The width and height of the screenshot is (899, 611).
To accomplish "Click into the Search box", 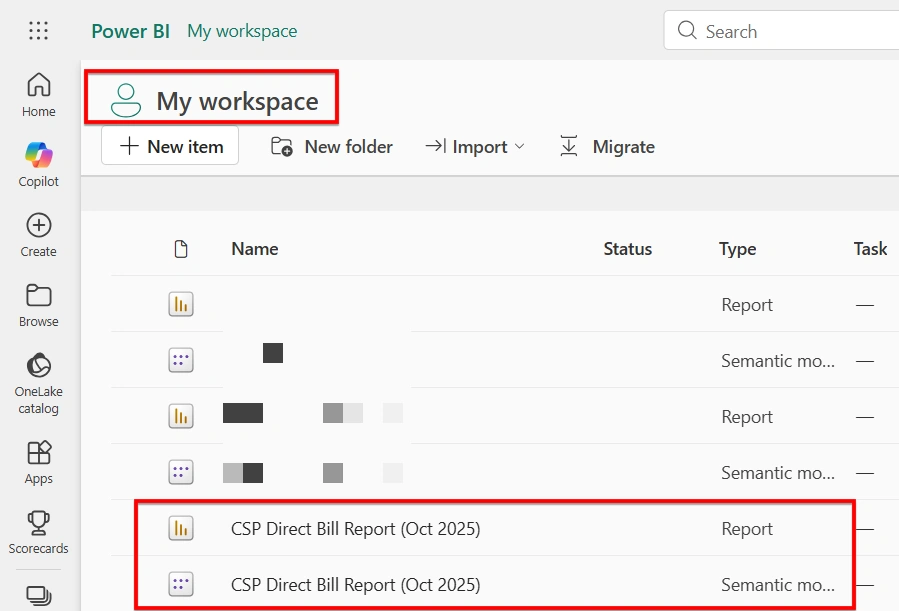I will (x=781, y=30).
